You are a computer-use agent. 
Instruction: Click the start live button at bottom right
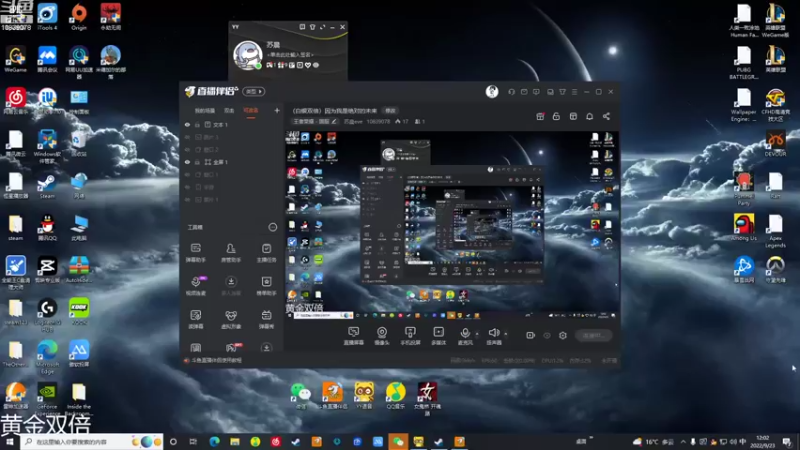[594, 336]
